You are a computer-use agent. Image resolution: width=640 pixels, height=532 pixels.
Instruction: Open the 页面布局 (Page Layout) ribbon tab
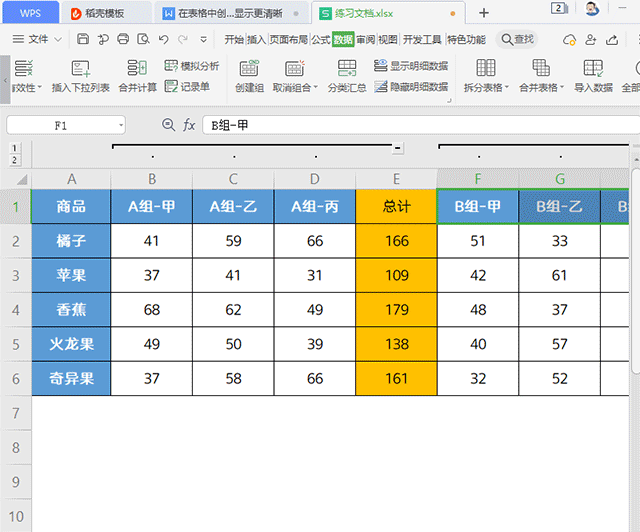pos(287,39)
